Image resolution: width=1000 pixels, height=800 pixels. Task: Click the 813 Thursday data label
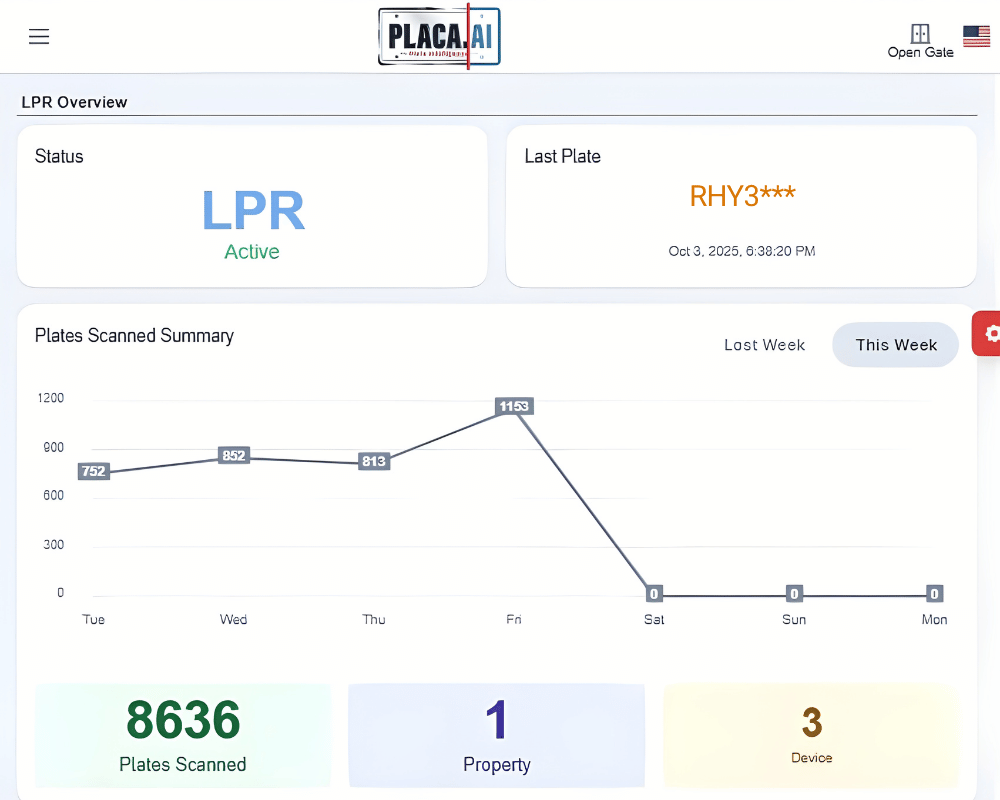tap(374, 461)
